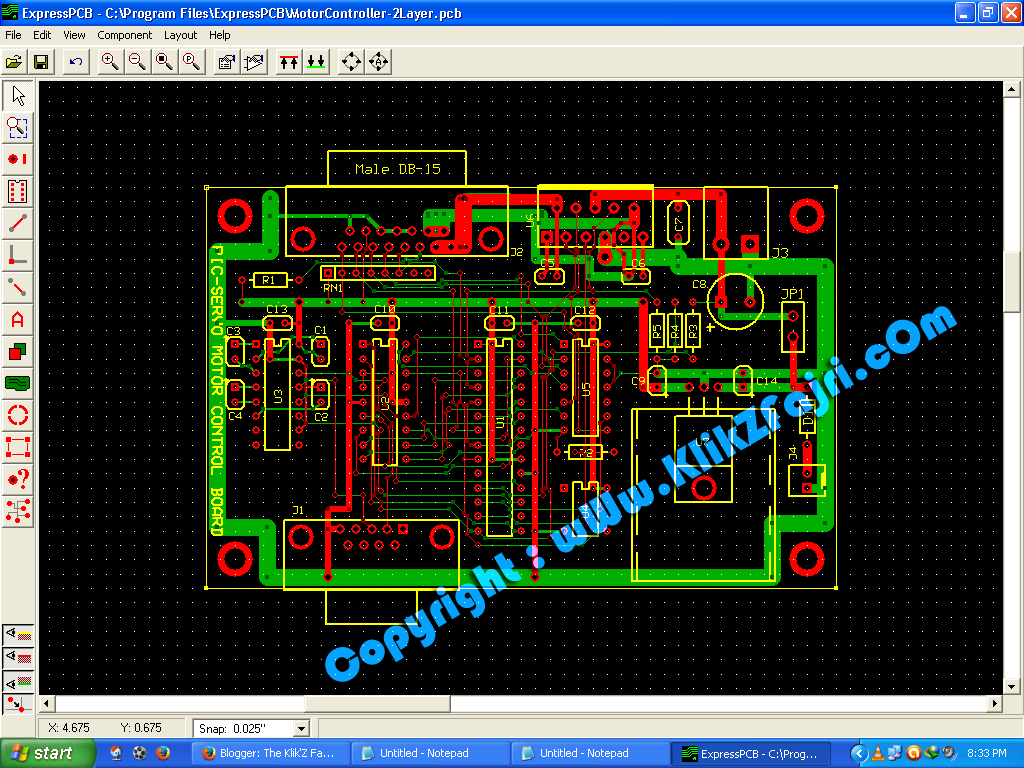Select the zoom-to-area tool
1024x768 pixels.
18,128
